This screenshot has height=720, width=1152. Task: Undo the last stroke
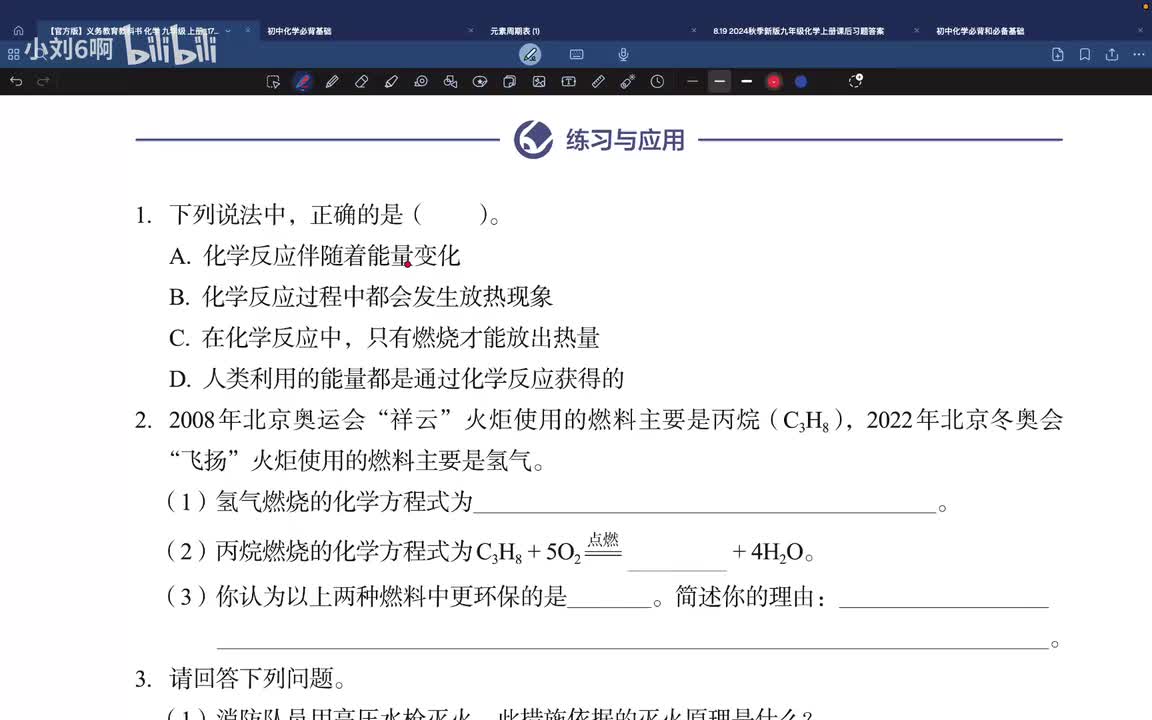(16, 82)
